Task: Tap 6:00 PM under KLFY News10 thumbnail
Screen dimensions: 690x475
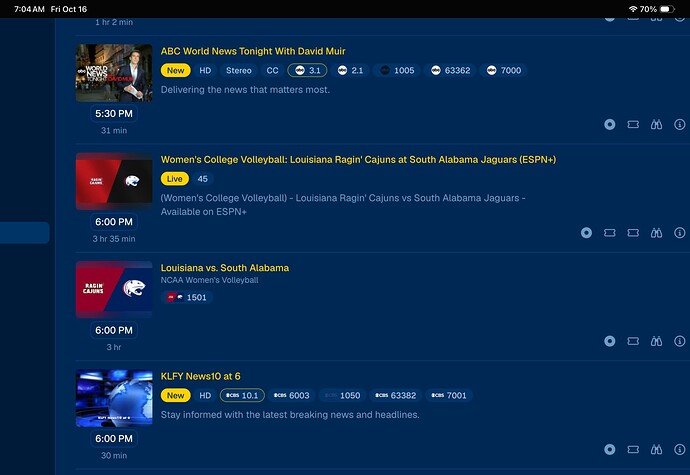Action: click(114, 438)
